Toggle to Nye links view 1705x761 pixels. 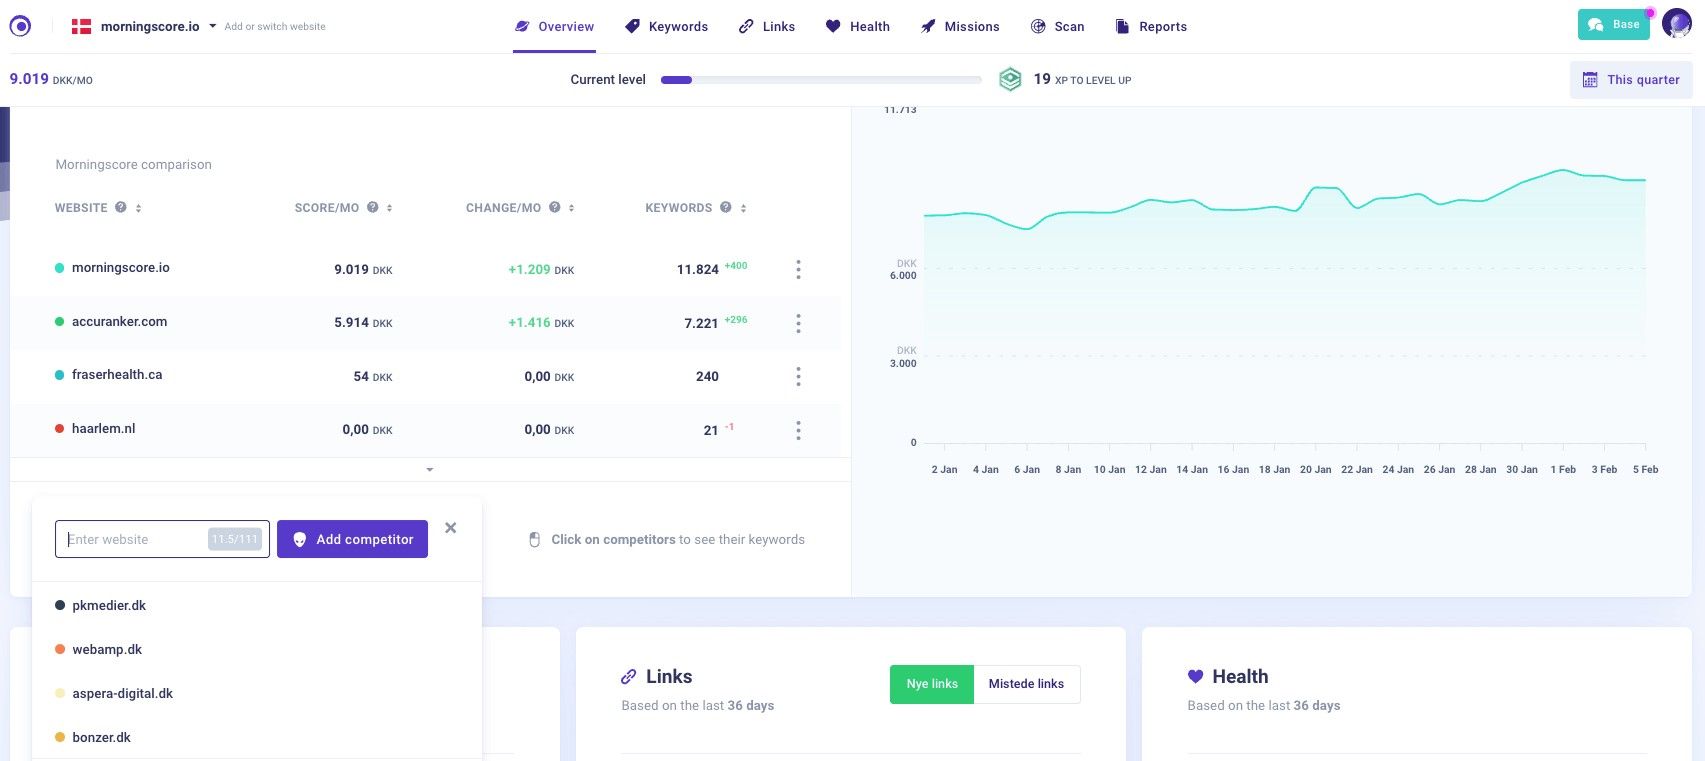point(931,684)
